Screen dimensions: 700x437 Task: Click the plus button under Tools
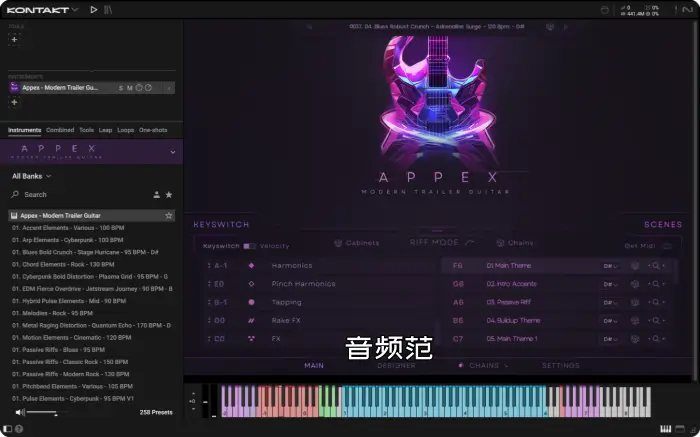click(14, 39)
